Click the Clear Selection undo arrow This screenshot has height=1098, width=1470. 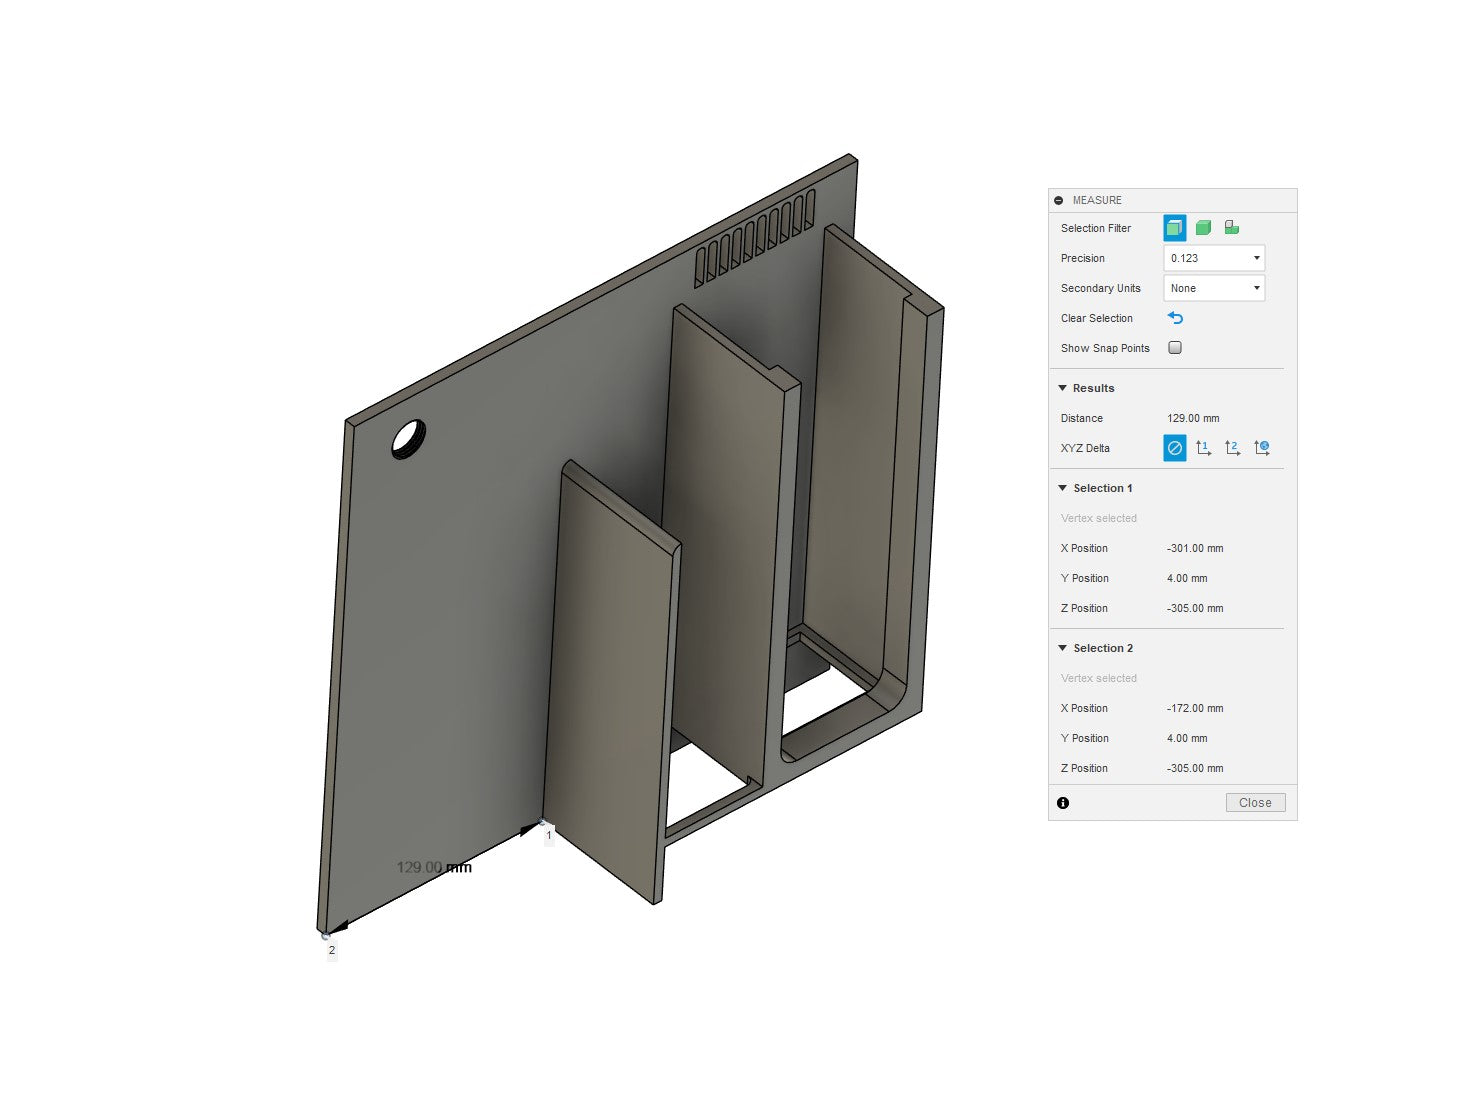(1175, 318)
